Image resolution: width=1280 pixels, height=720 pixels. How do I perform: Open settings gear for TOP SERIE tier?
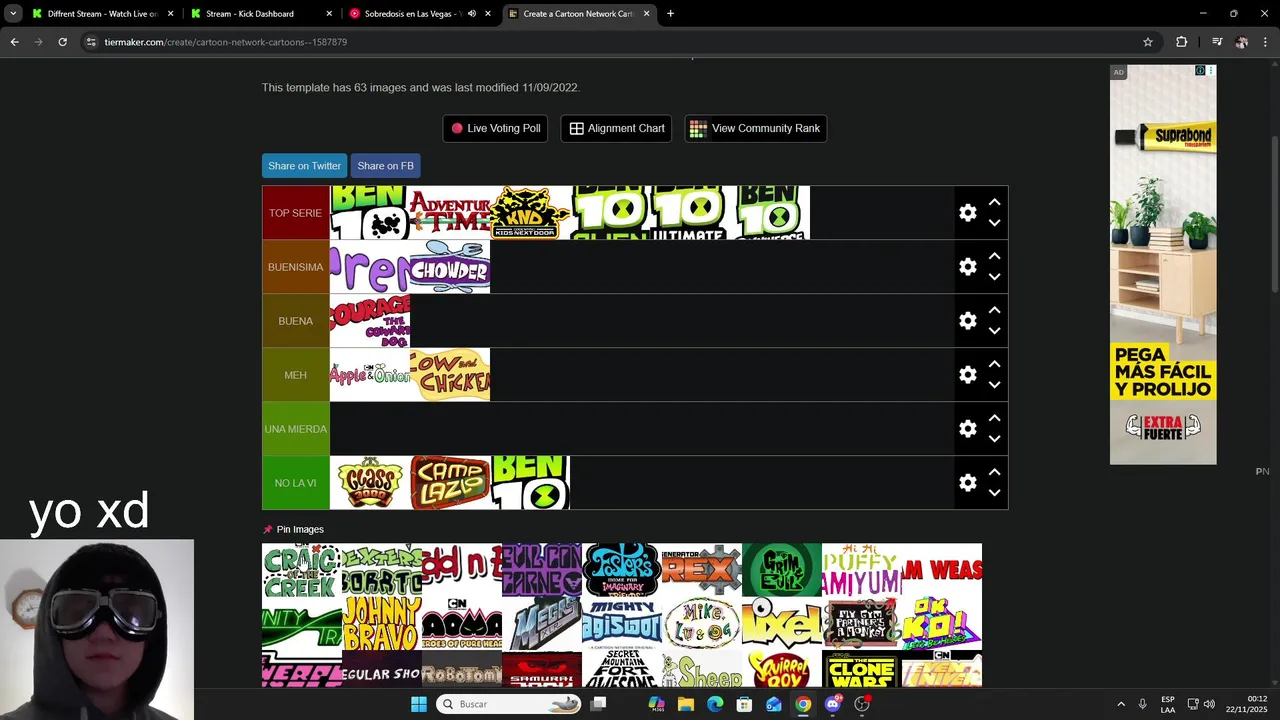pyautogui.click(x=967, y=213)
